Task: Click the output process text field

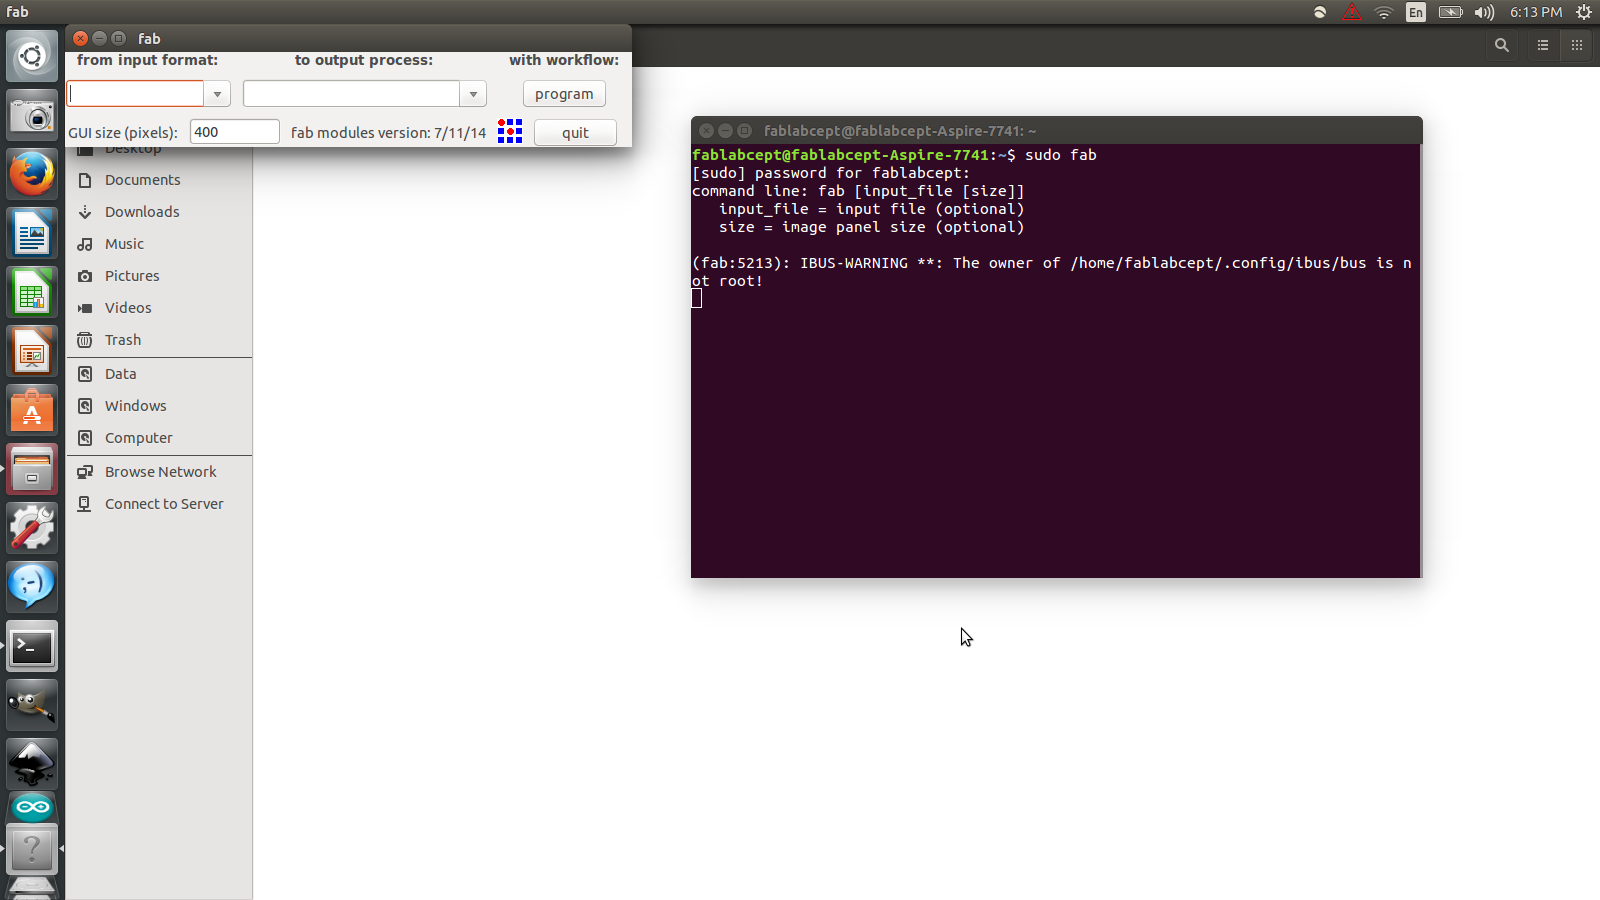Action: 352,94
